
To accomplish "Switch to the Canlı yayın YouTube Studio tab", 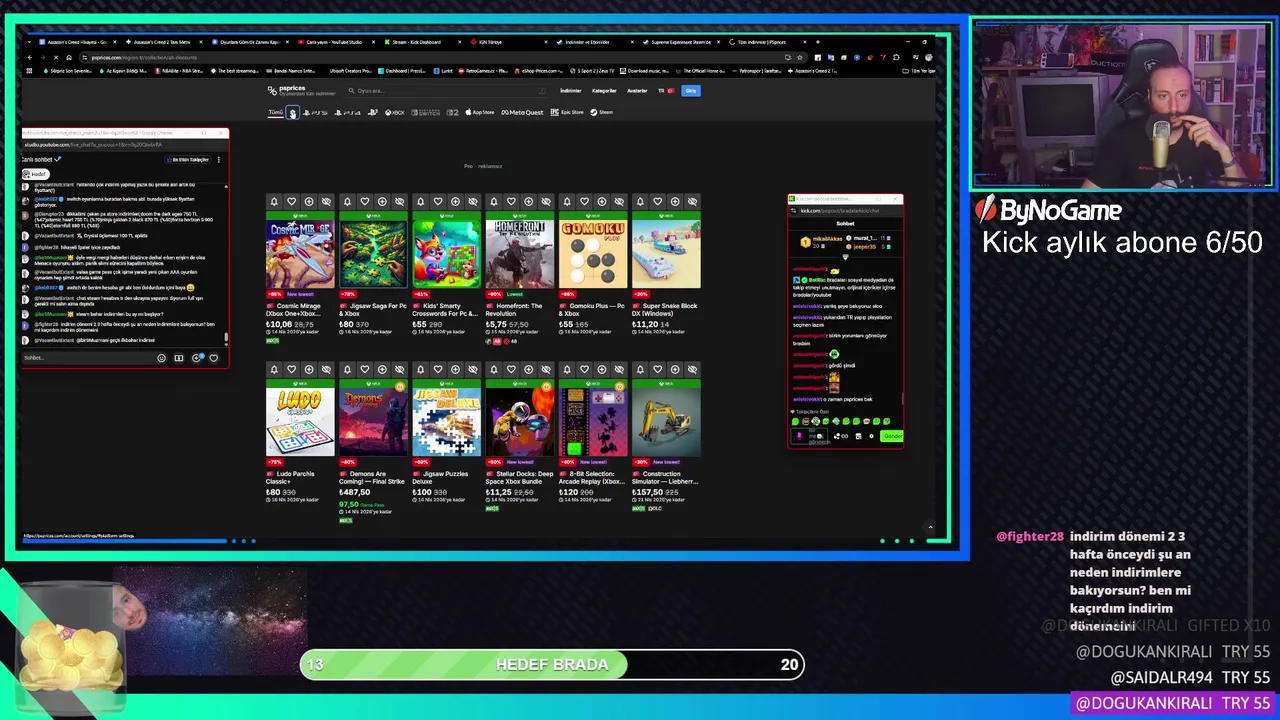I will [x=335, y=42].
